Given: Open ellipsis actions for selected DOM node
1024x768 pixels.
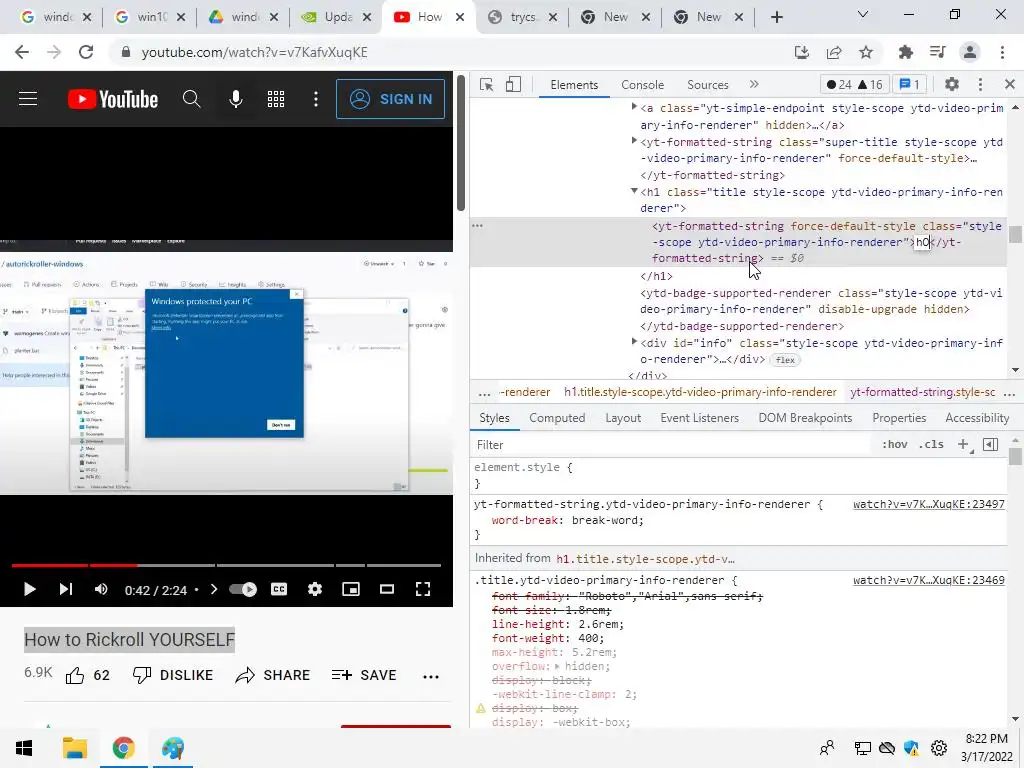Looking at the screenshot, I should point(477,225).
